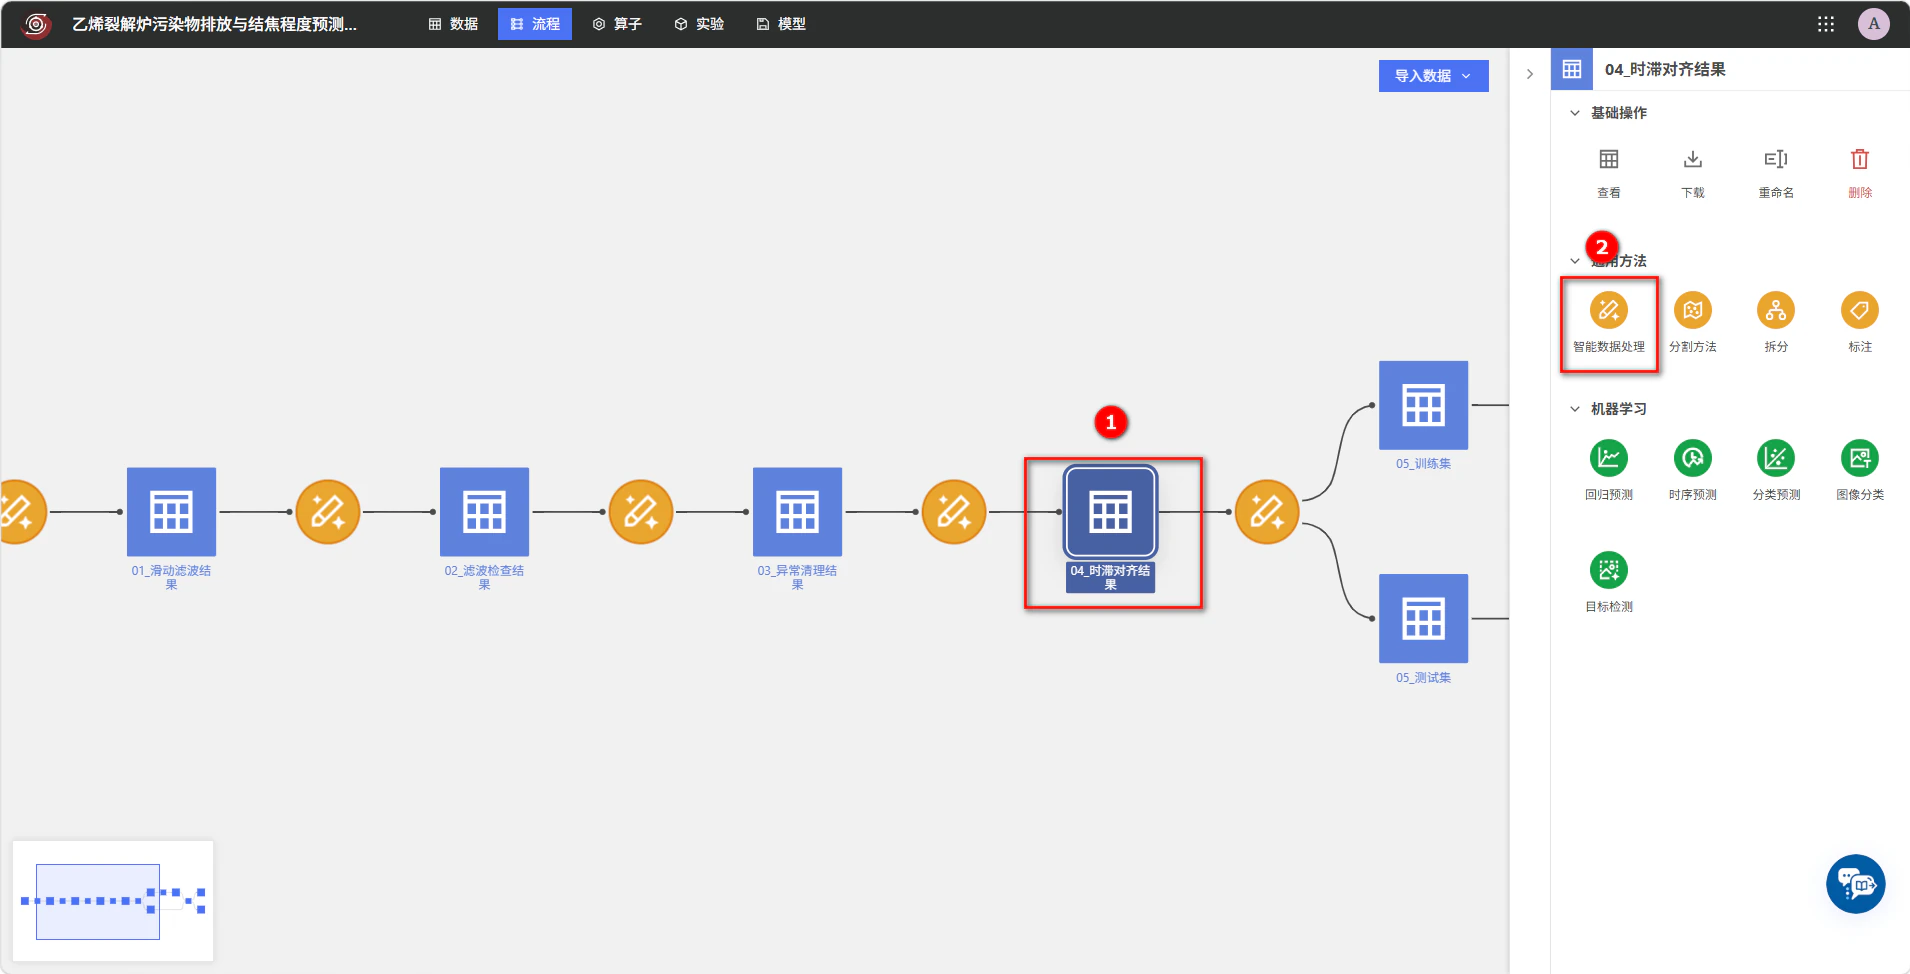Viewport: 1910px width, 974px height.
Task: Click processing operator between 02 and 03 nodes
Action: pos(641,512)
